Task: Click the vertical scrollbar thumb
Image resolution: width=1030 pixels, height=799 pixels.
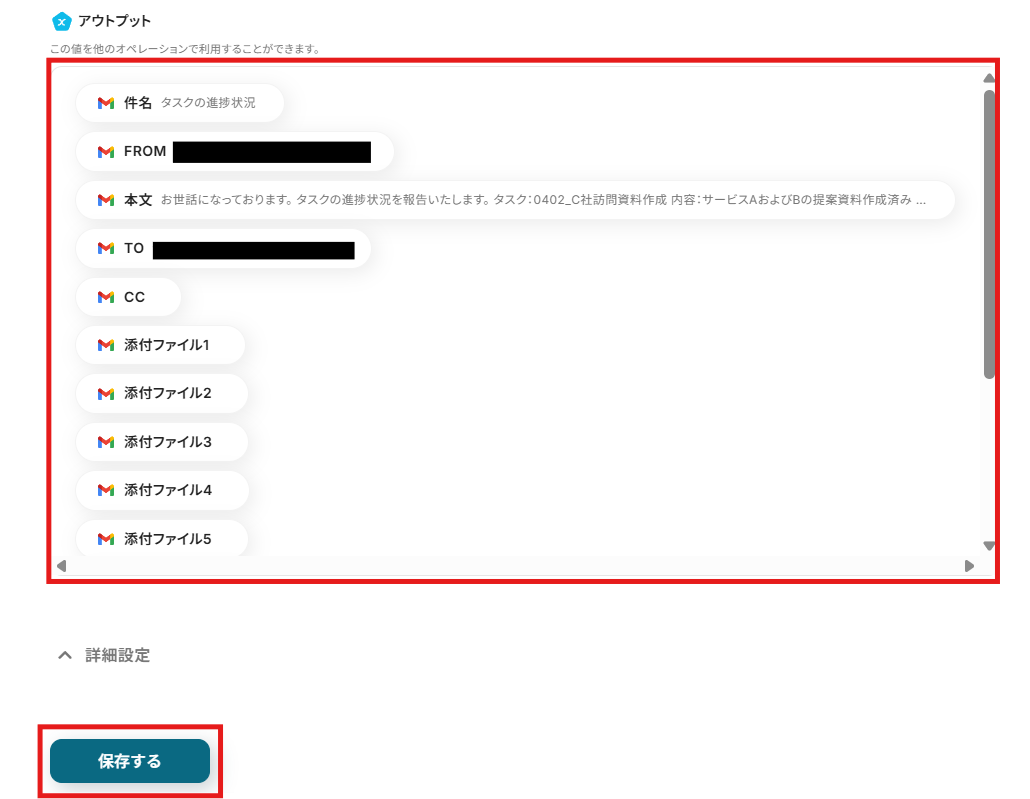Action: (989, 234)
